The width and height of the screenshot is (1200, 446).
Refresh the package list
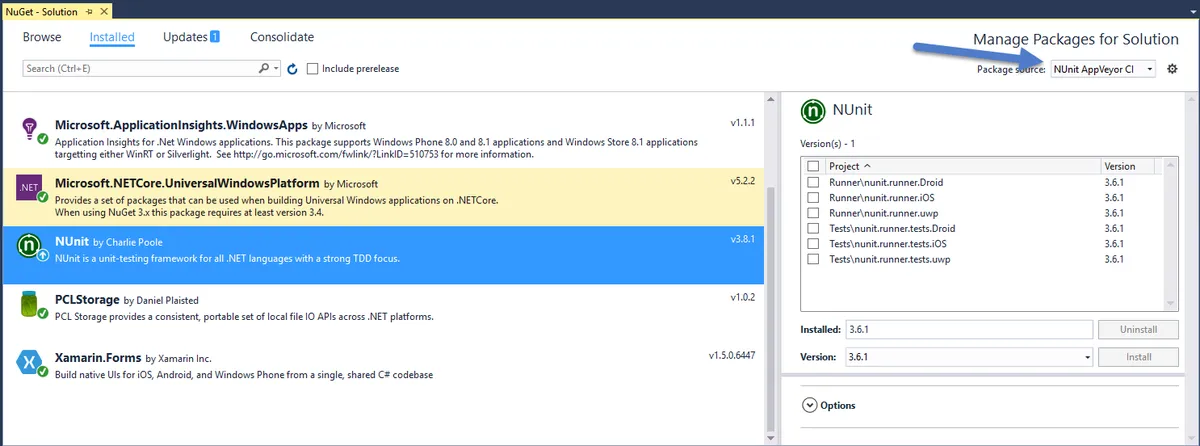pyautogui.click(x=292, y=69)
